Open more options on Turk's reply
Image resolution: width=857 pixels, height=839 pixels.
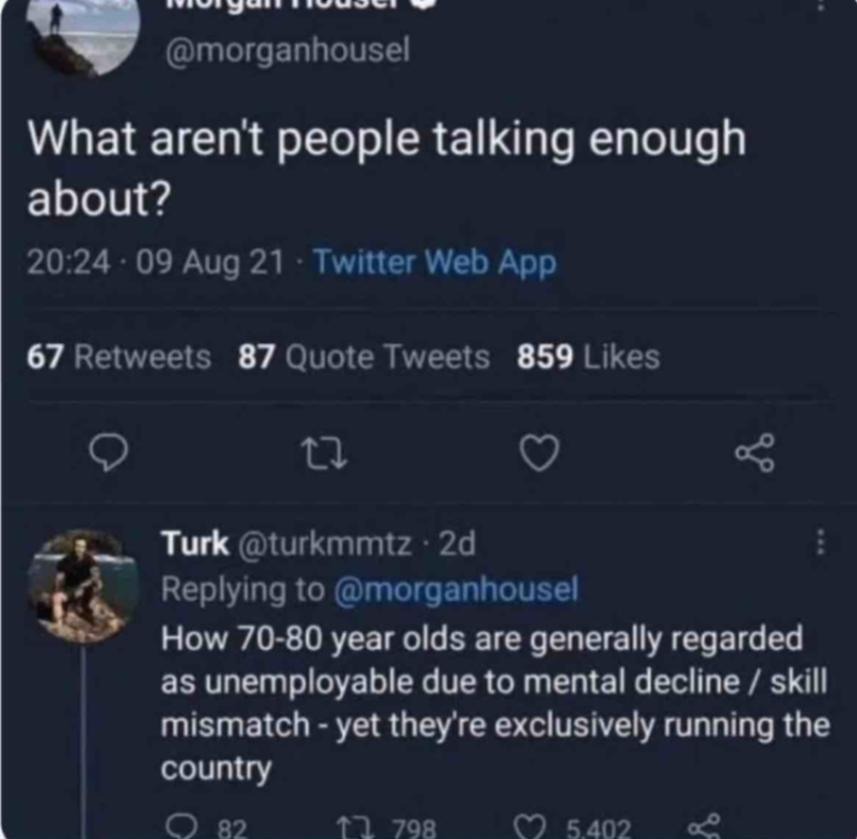pyautogui.click(x=821, y=543)
